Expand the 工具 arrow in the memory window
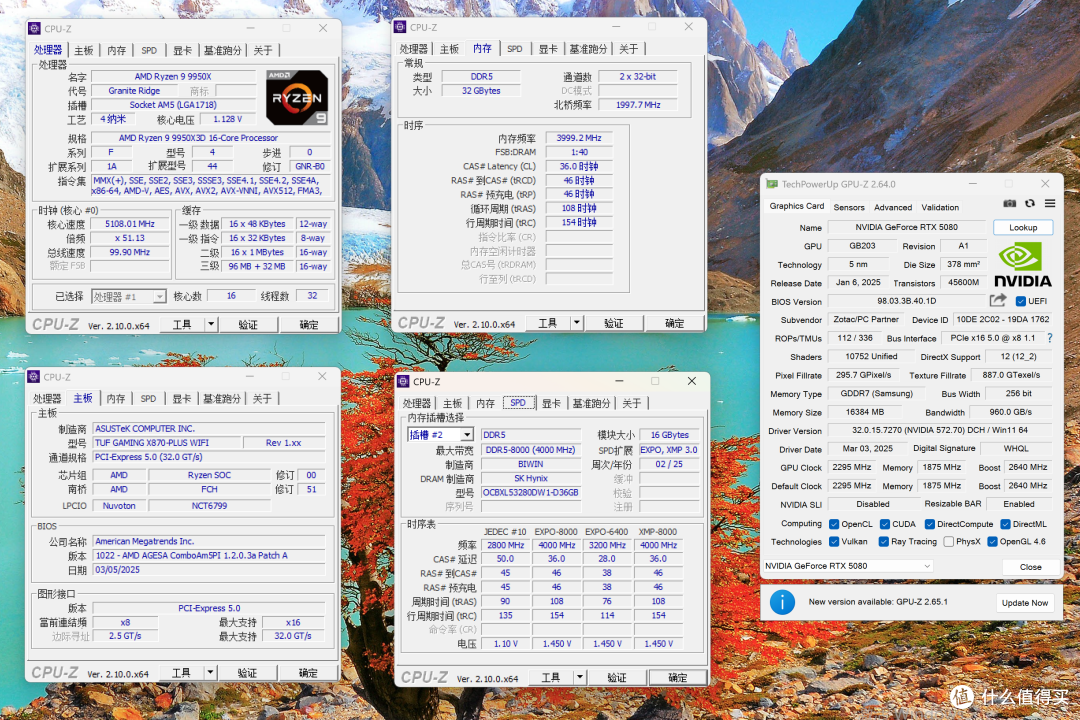This screenshot has height=720, width=1080. (577, 322)
